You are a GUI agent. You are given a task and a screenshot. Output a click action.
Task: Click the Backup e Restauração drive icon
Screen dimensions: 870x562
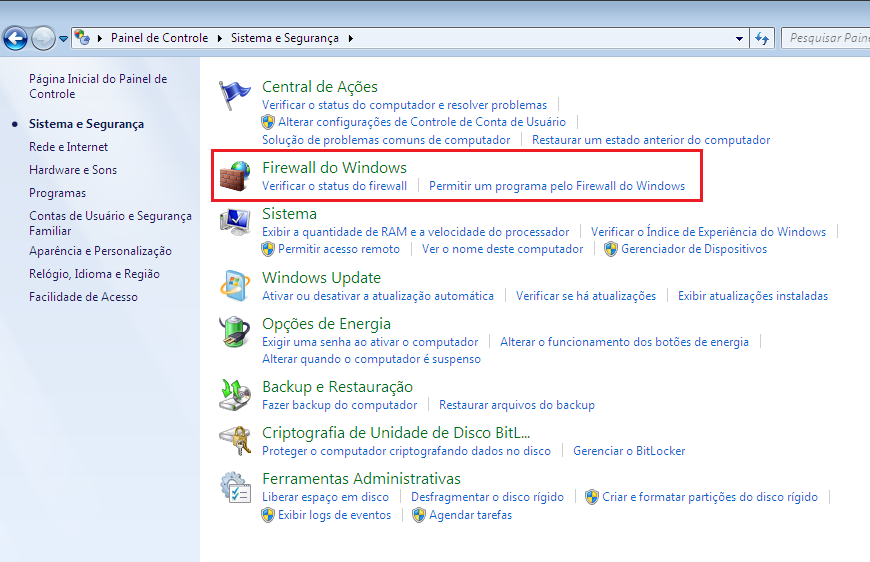coord(235,395)
